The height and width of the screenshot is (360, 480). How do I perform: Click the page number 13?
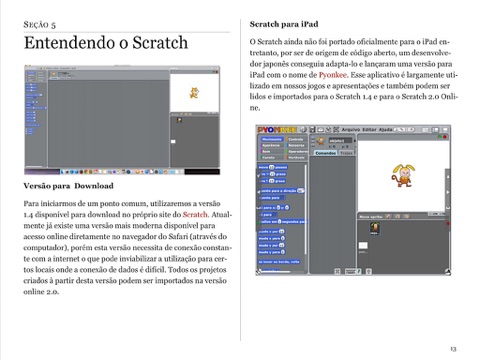[453, 349]
